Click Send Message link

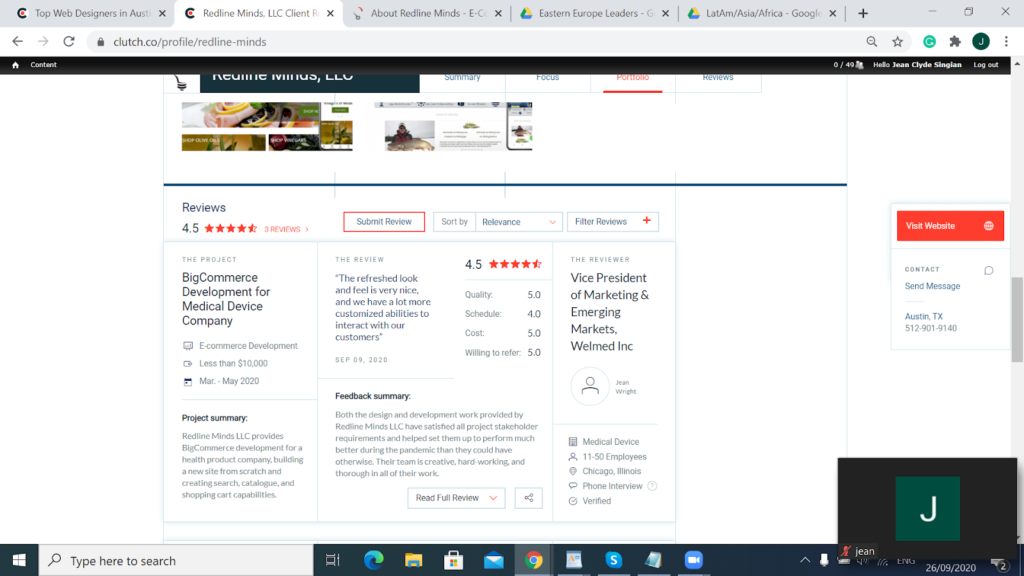(932, 286)
